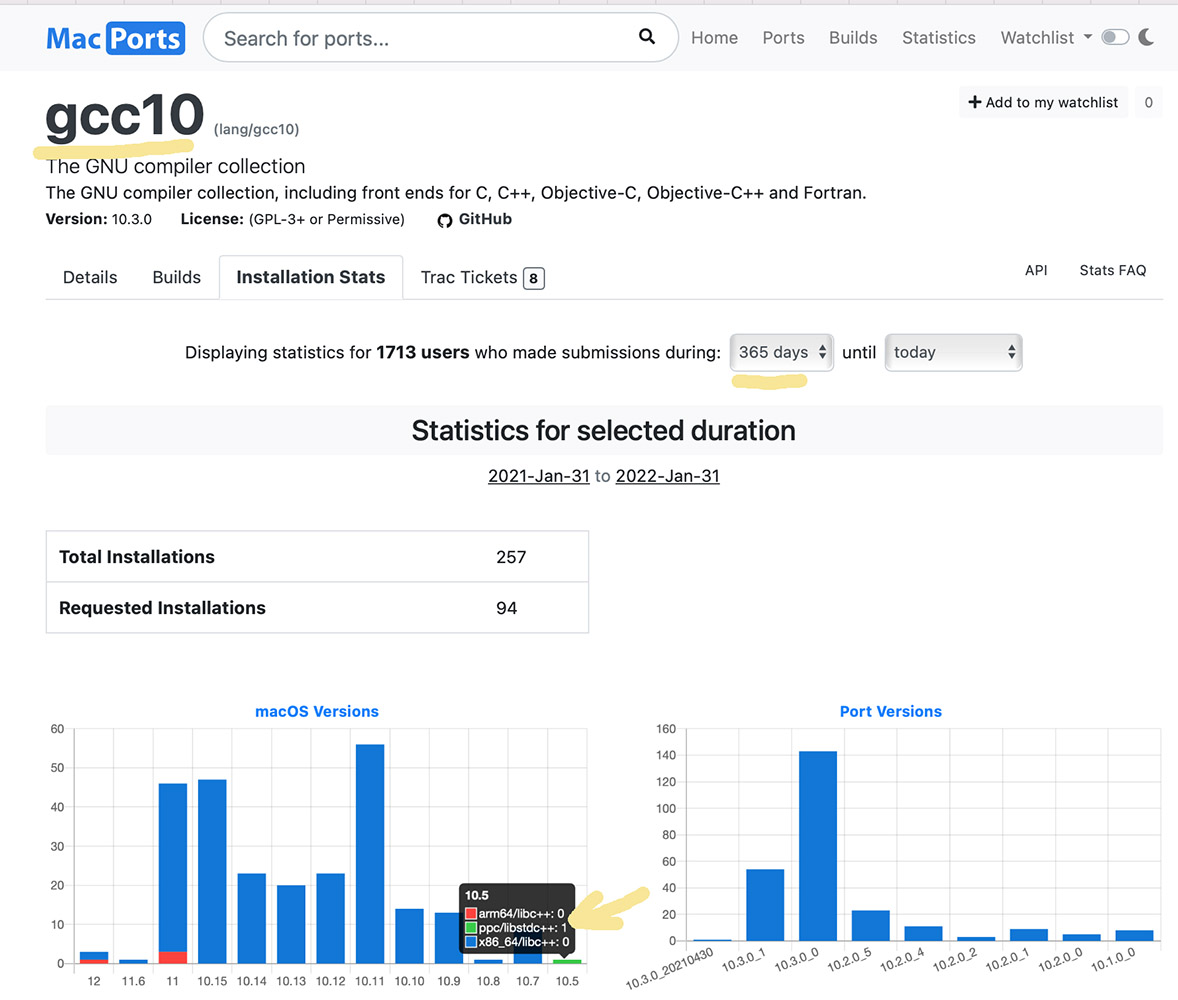Click the moon dark mode icon
This screenshot has width=1178, height=1000.
pyautogui.click(x=1146, y=37)
